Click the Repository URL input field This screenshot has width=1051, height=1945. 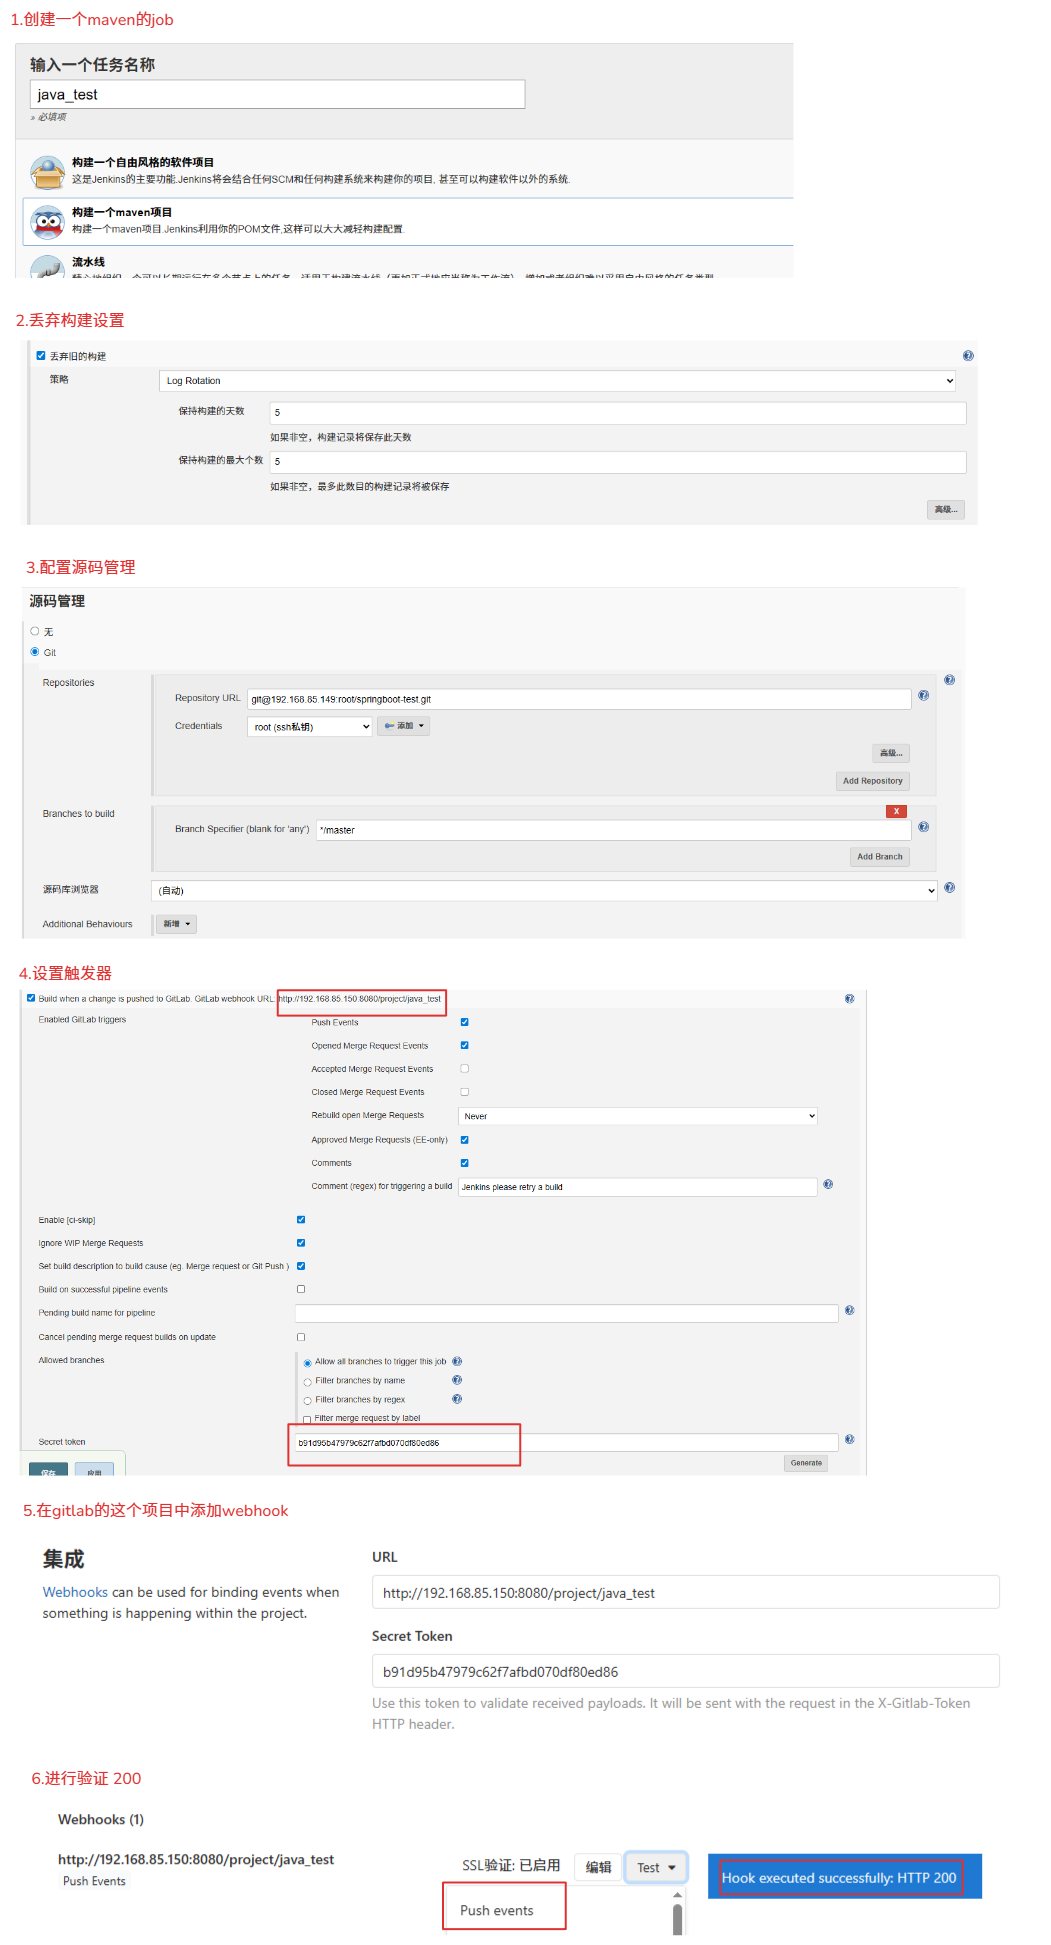[x=579, y=699]
